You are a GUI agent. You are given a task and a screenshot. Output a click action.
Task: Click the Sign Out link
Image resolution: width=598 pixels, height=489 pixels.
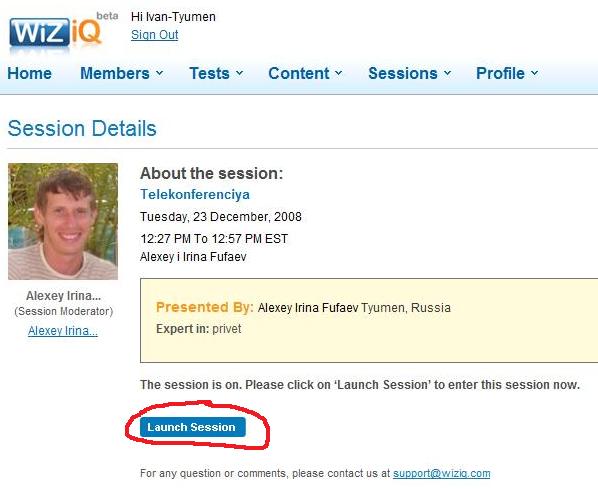click(154, 35)
